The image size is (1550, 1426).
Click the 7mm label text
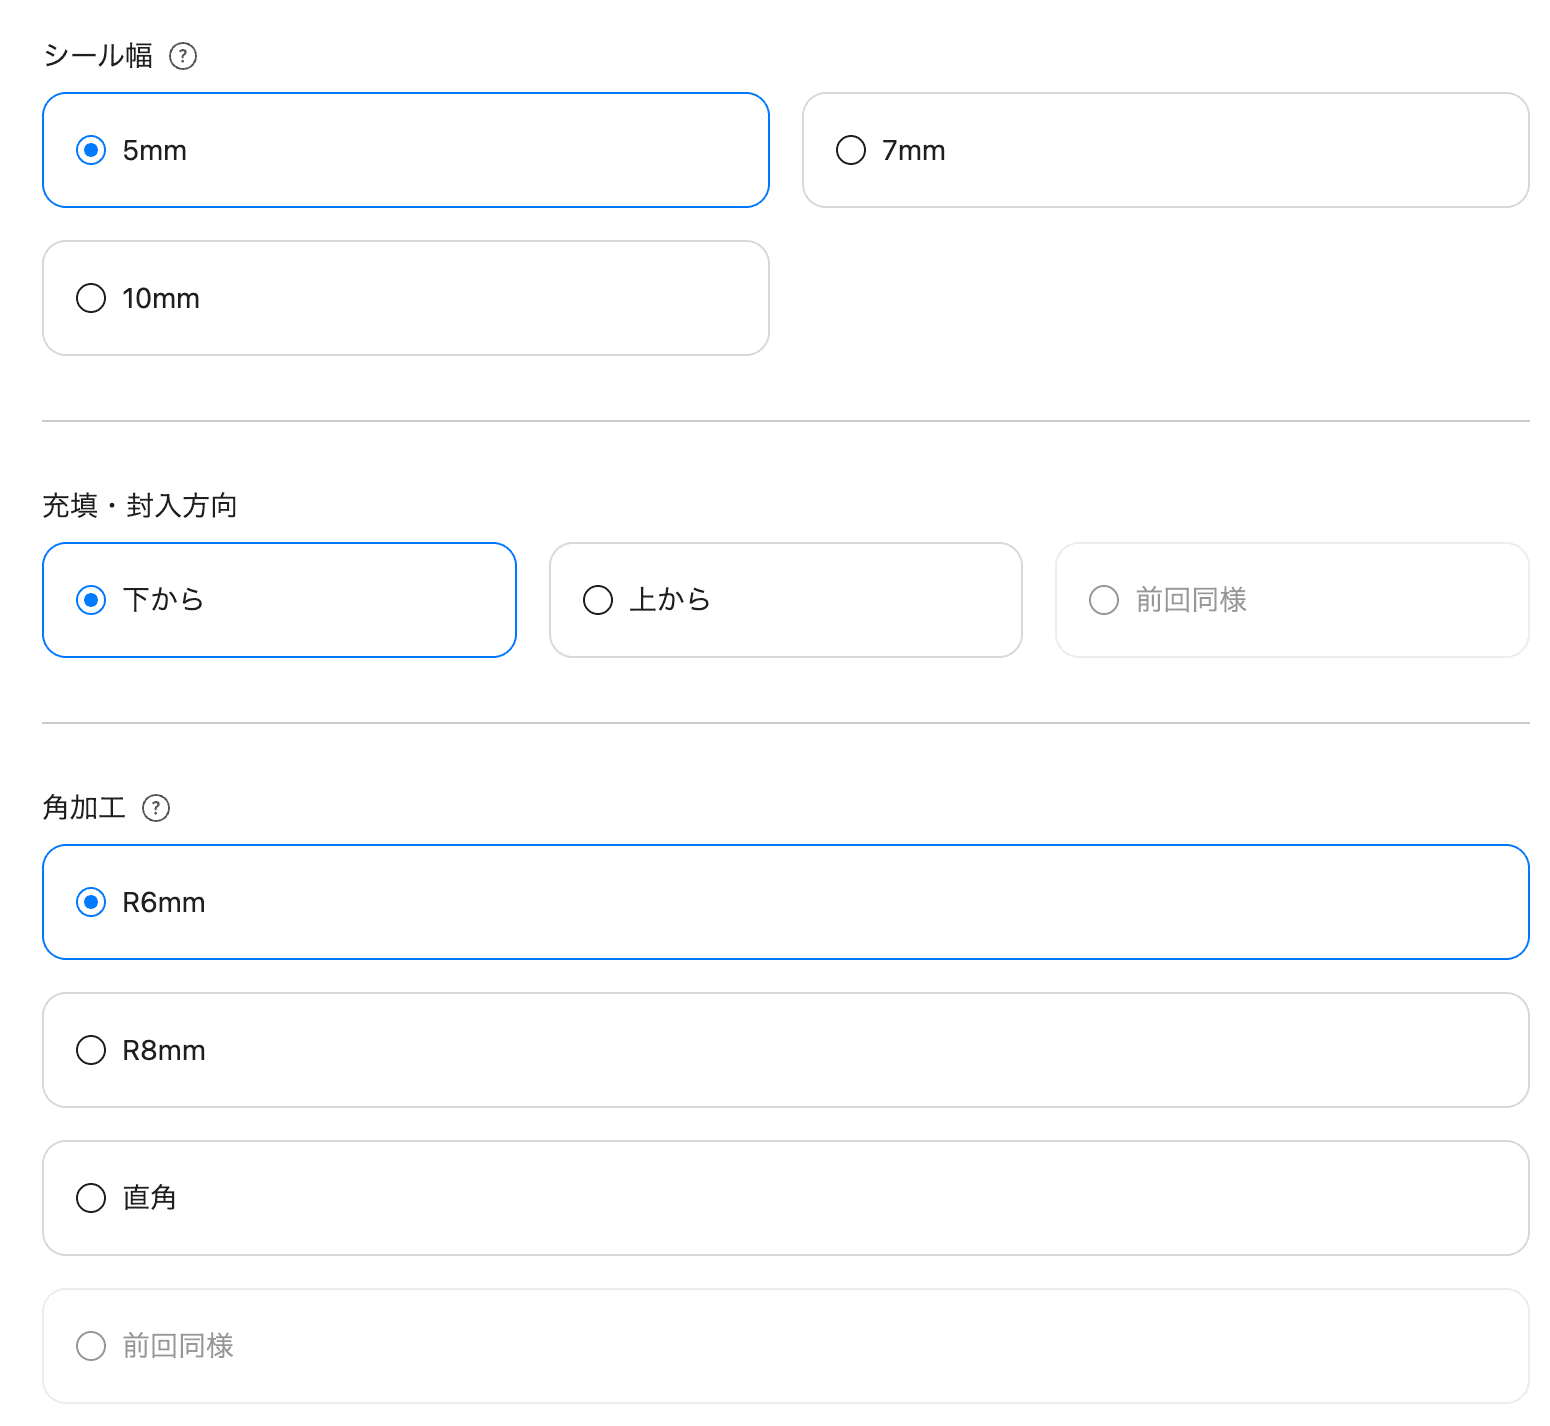[913, 150]
